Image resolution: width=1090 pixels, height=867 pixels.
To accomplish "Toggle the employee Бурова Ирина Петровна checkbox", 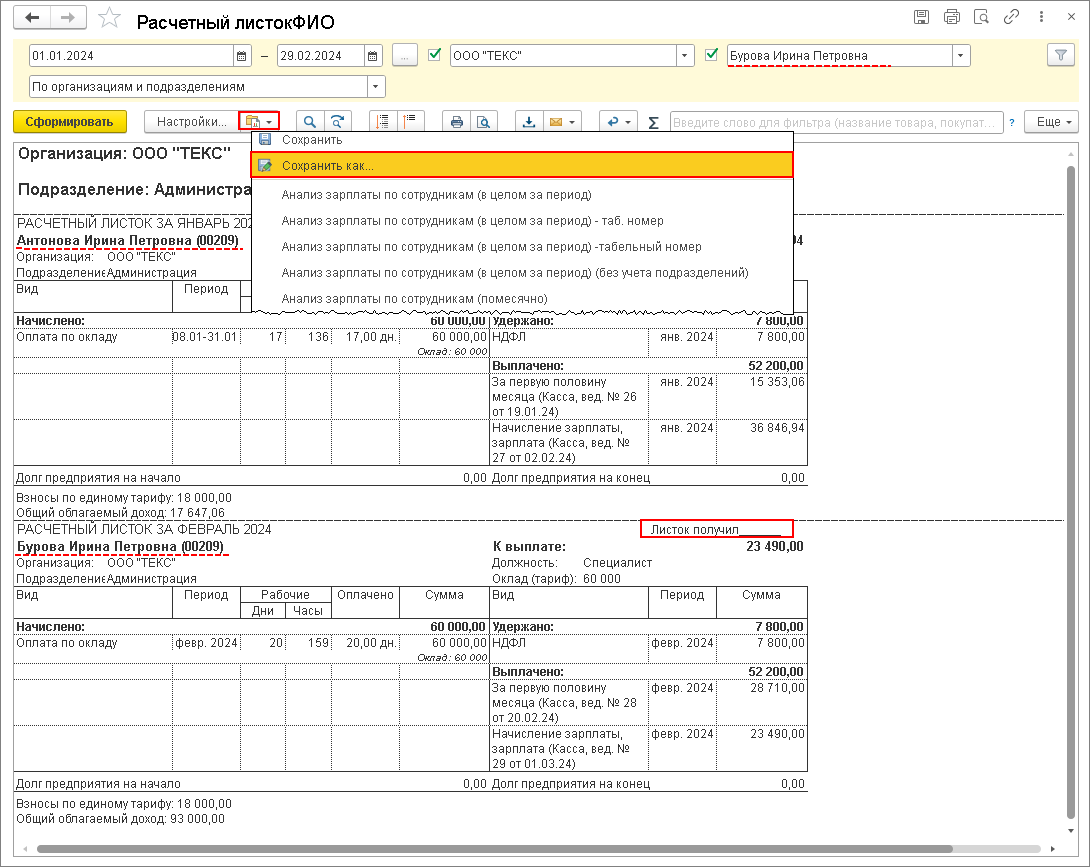I will 712,55.
